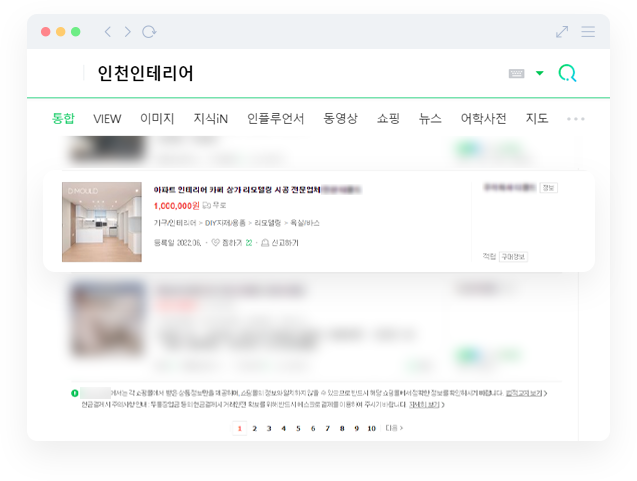Viewport: 637px width, 481px height.
Task: Go to page 8
Action: coord(342,428)
